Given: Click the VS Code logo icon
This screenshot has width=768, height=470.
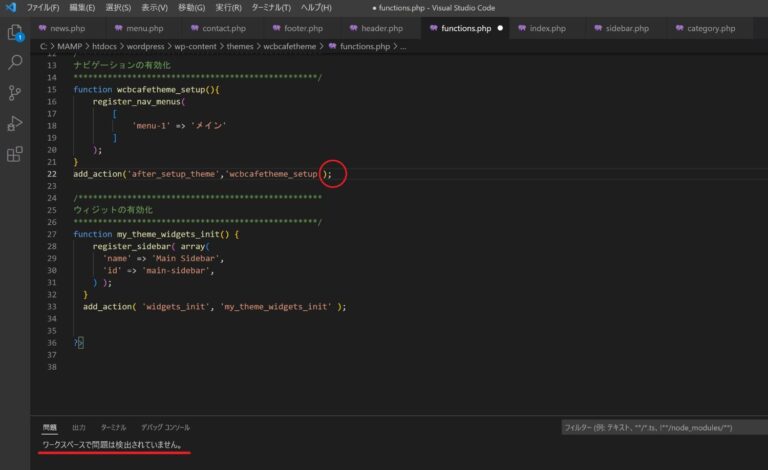Looking at the screenshot, I should click(11, 7).
